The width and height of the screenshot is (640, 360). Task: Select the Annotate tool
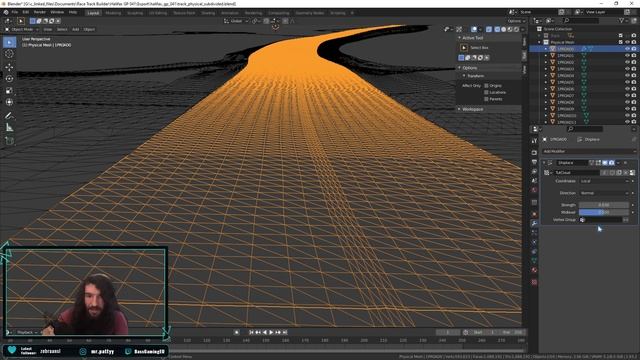(x=9, y=116)
